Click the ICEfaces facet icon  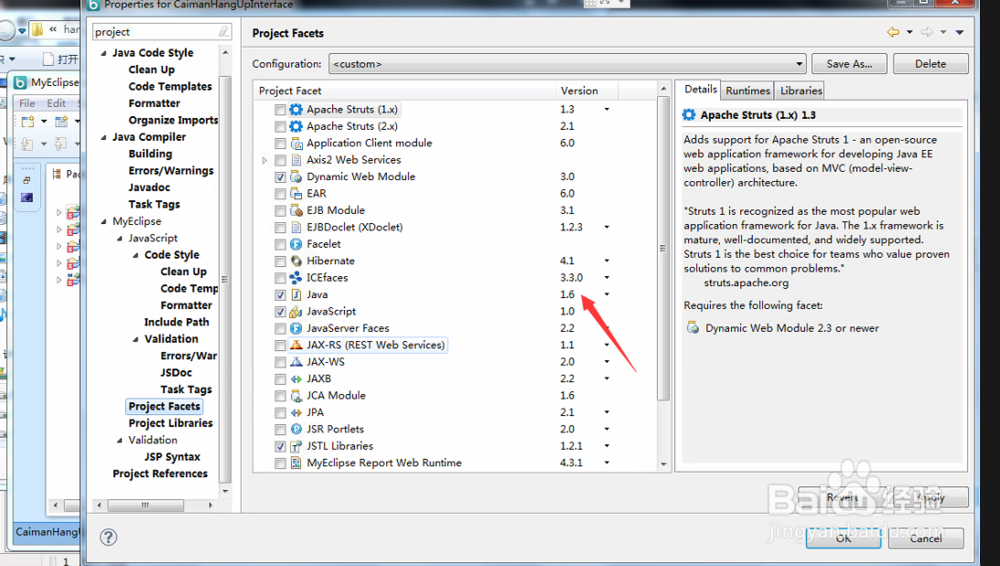pyautogui.click(x=296, y=278)
